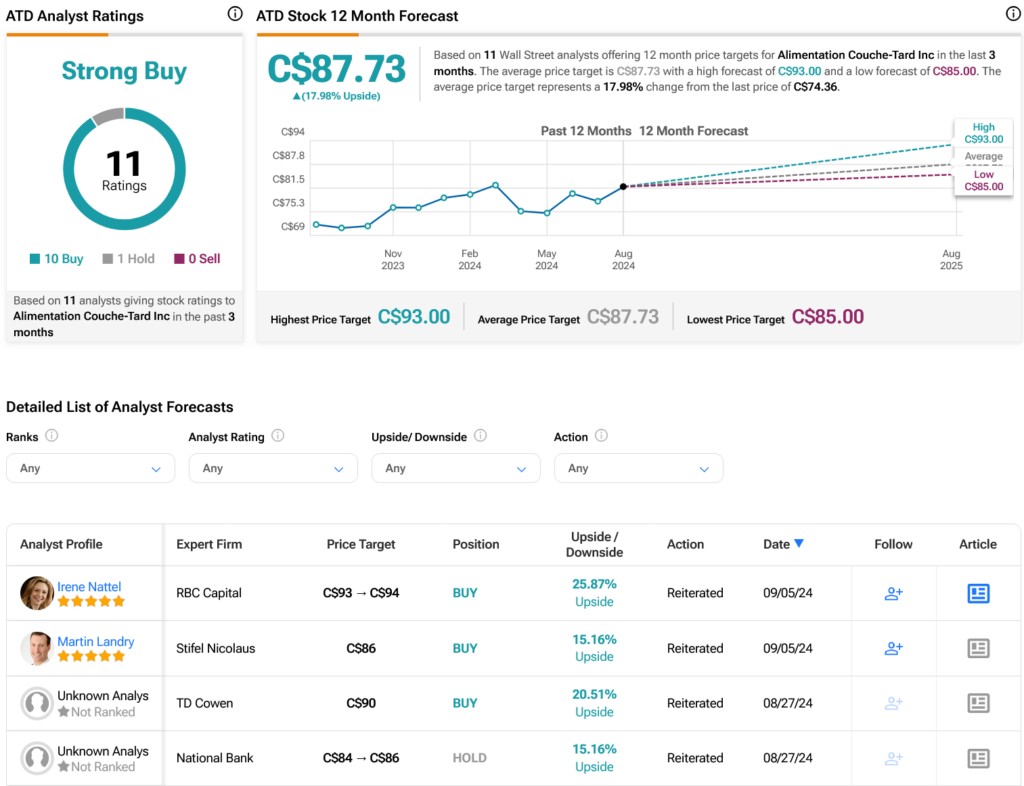Click info icon next to Upside/Downside filter
Image resolution: width=1024 pixels, height=786 pixels.
click(480, 436)
